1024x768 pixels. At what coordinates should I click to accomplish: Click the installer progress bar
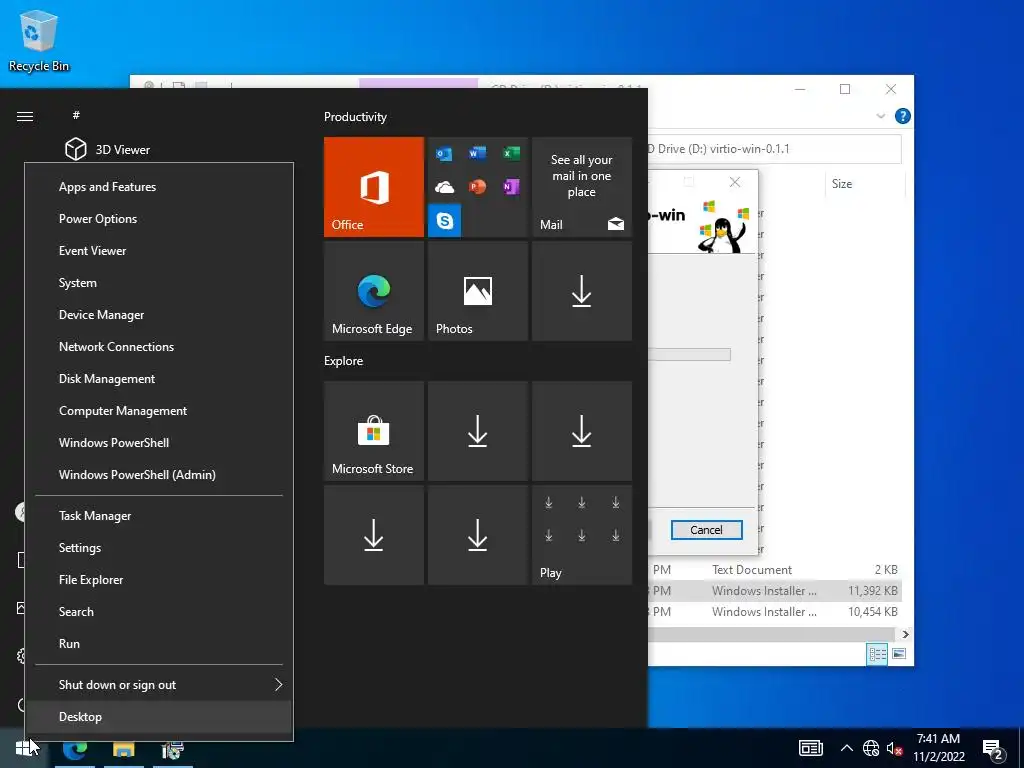pos(689,355)
